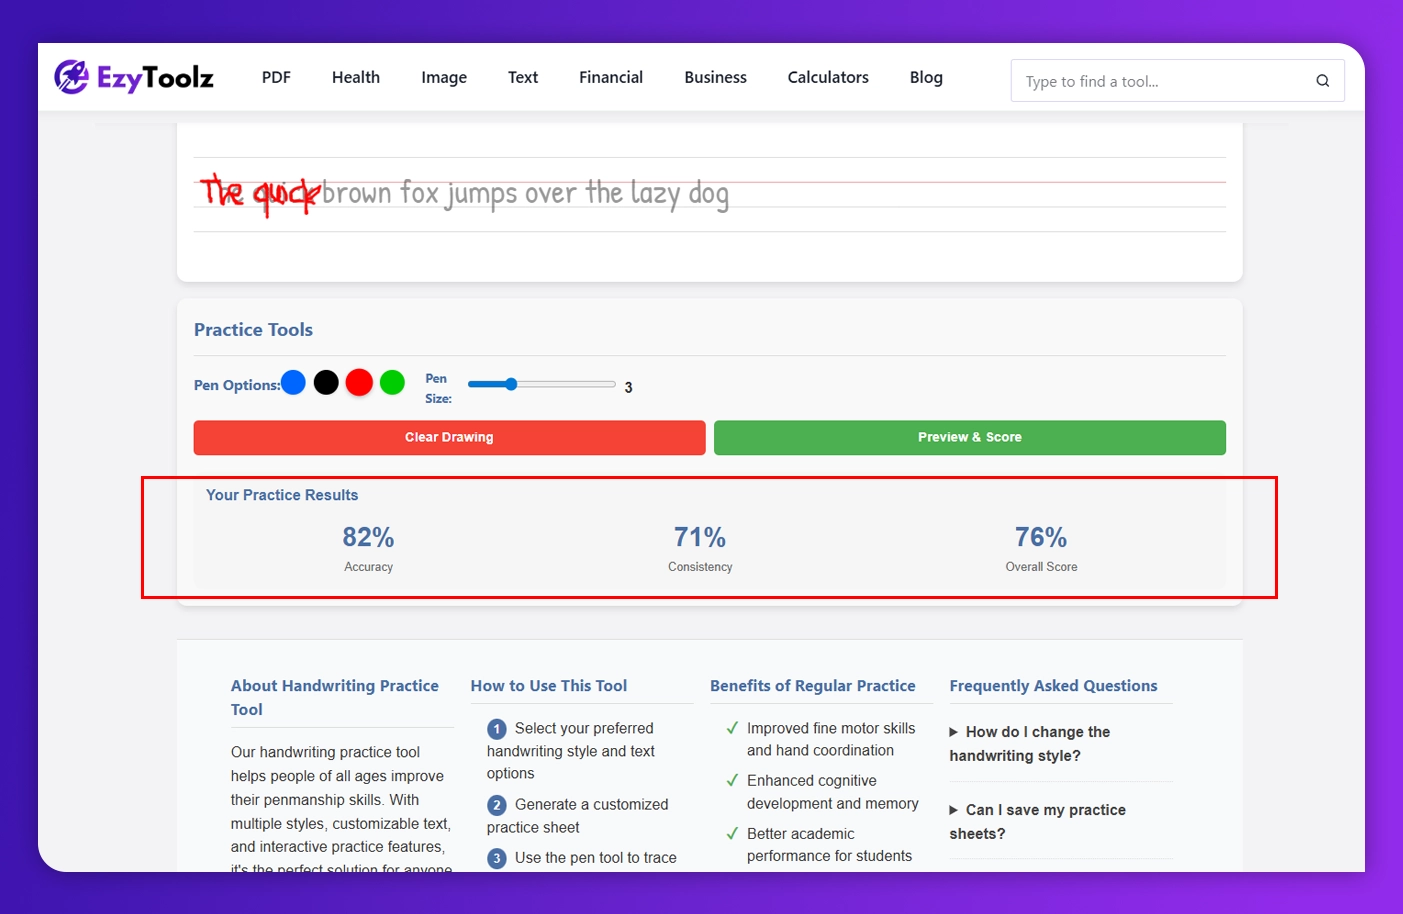The image size is (1403, 914).
Task: Click the checkmark beside Enhanced cognitive development
Action: click(732, 780)
